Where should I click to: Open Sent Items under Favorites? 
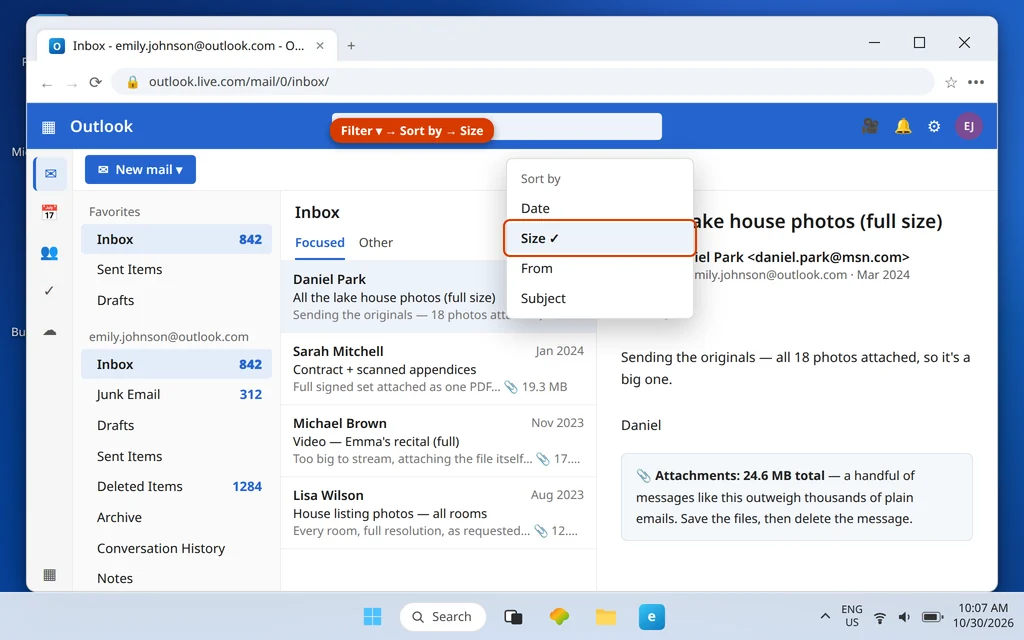click(x=176, y=270)
